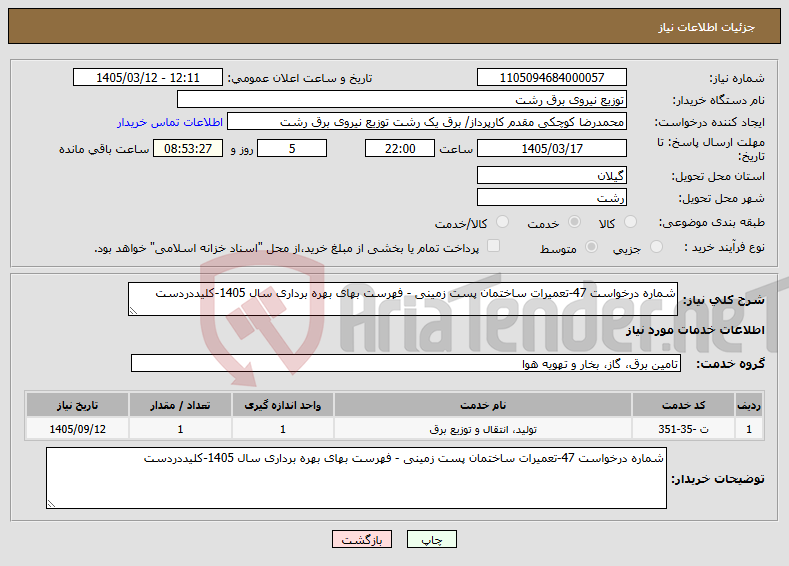Click the اطلاعات خدمات مورد نیاز section heading
Screen dimensions: 789x566
tap(695, 330)
